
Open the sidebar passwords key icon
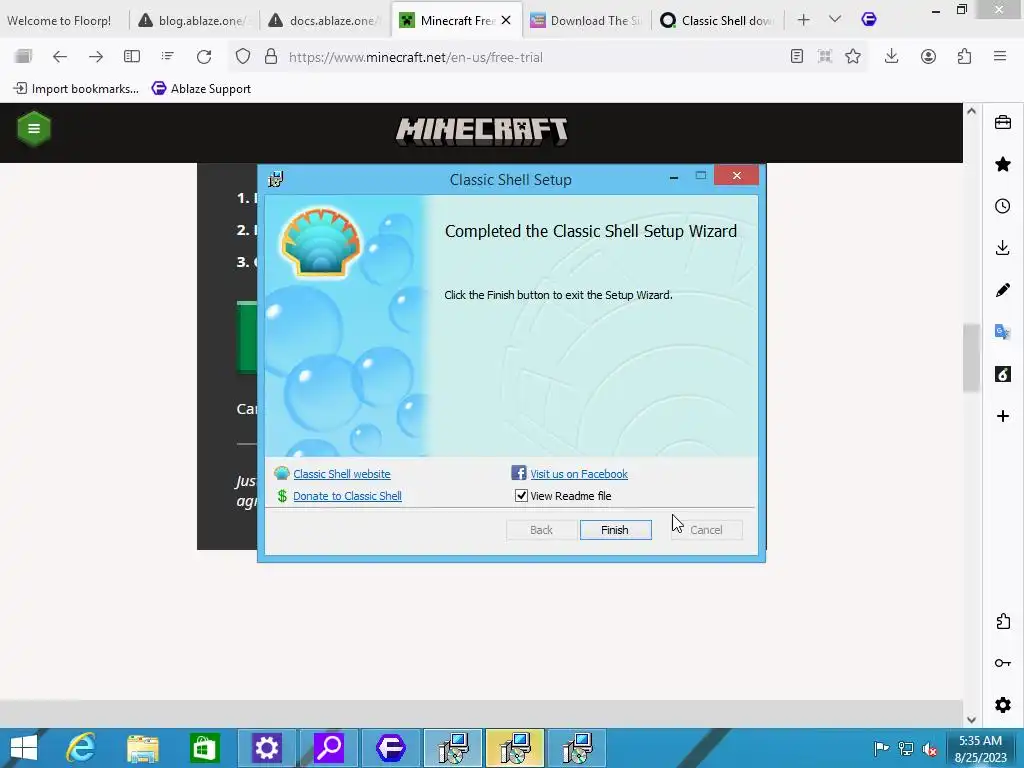click(1003, 663)
